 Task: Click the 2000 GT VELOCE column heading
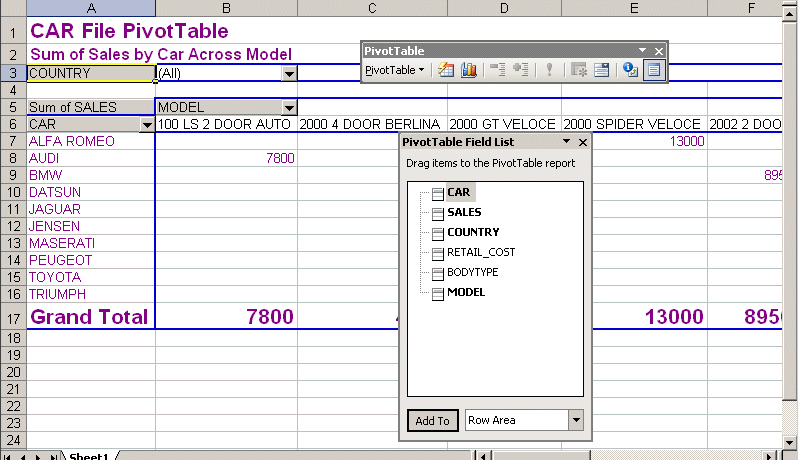[x=502, y=124]
